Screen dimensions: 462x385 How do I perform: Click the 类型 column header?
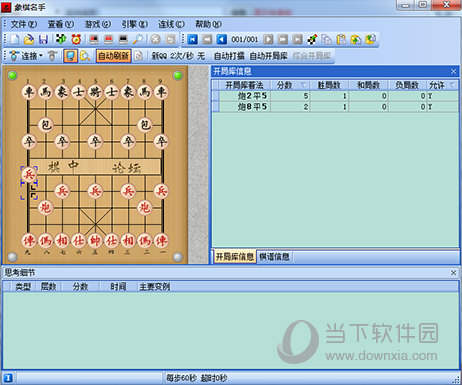pos(23,287)
